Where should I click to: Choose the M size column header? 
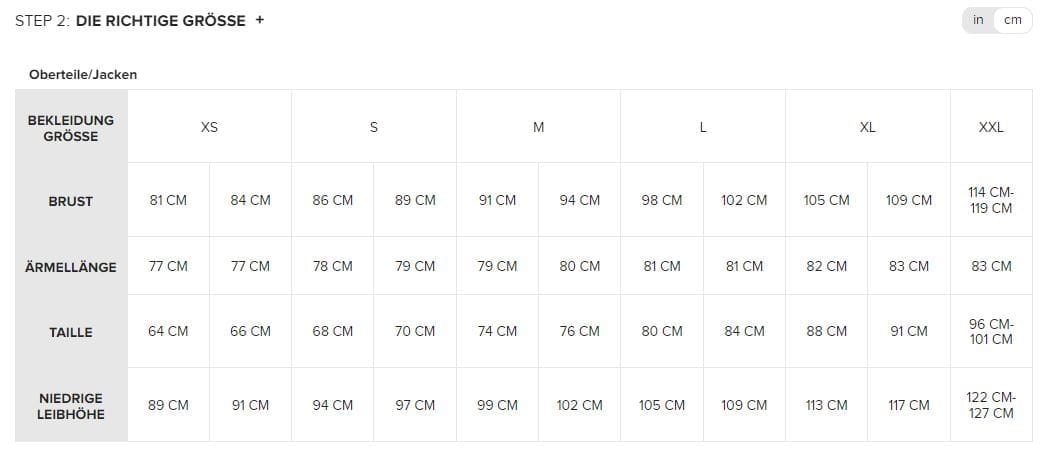[538, 127]
